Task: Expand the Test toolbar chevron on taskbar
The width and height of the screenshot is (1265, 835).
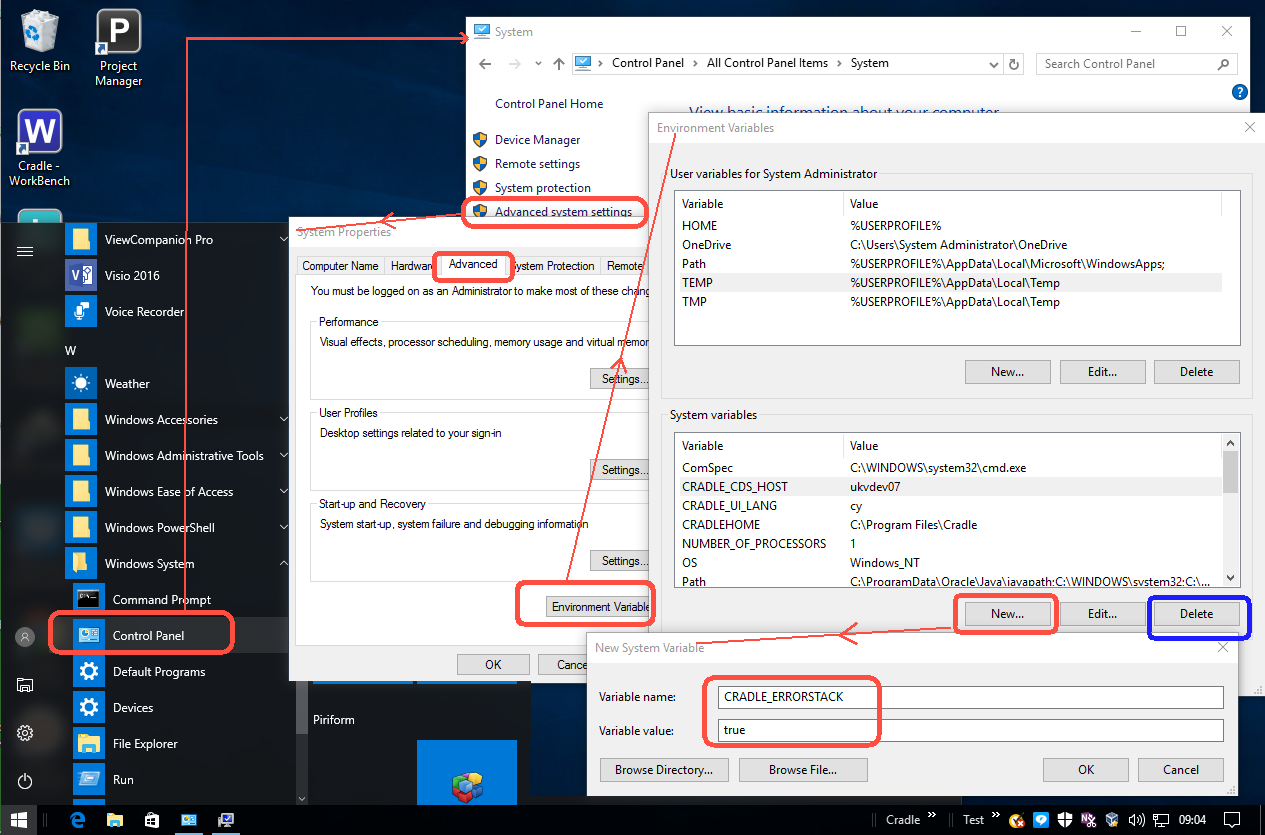Action: [x=995, y=816]
